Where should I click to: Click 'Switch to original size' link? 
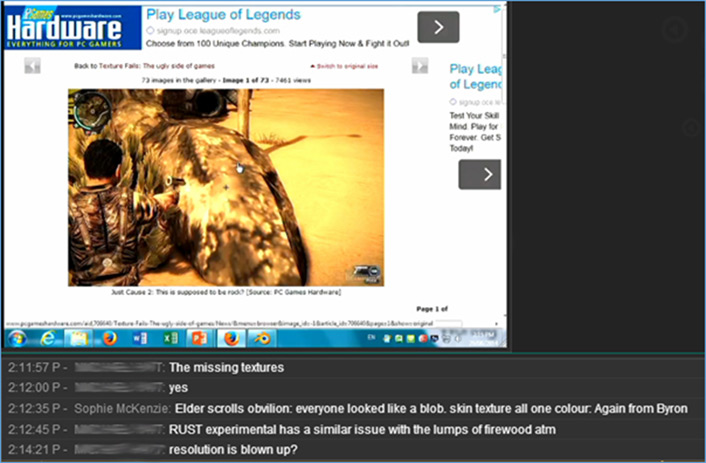pyautogui.click(x=344, y=66)
